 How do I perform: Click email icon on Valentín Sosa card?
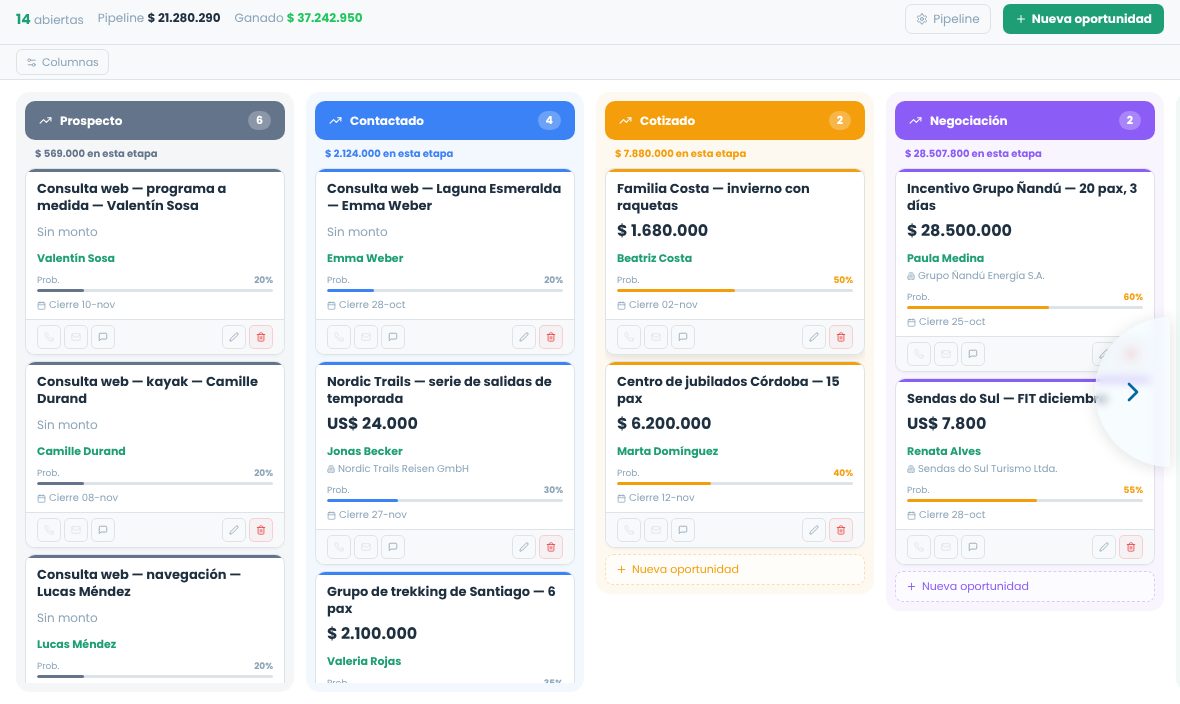pyautogui.click(x=76, y=337)
